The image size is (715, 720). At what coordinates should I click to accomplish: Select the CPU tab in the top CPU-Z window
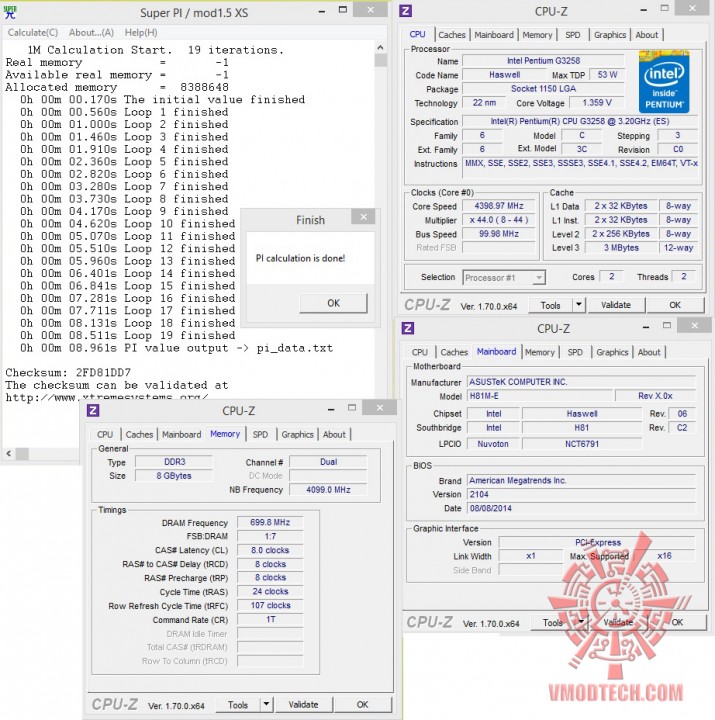[x=417, y=34]
